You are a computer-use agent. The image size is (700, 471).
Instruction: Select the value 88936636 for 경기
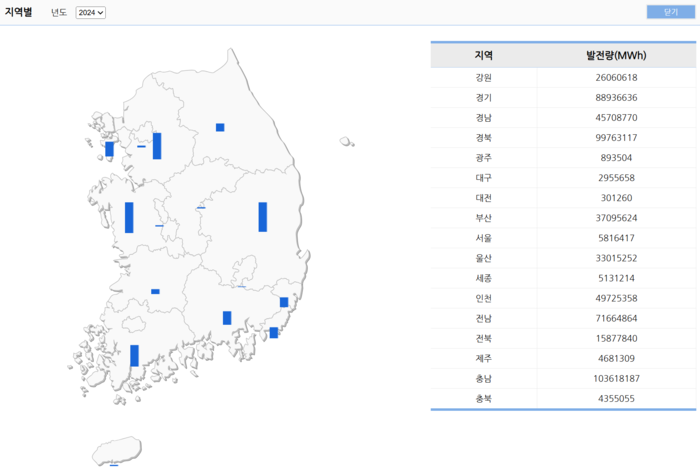coord(616,98)
